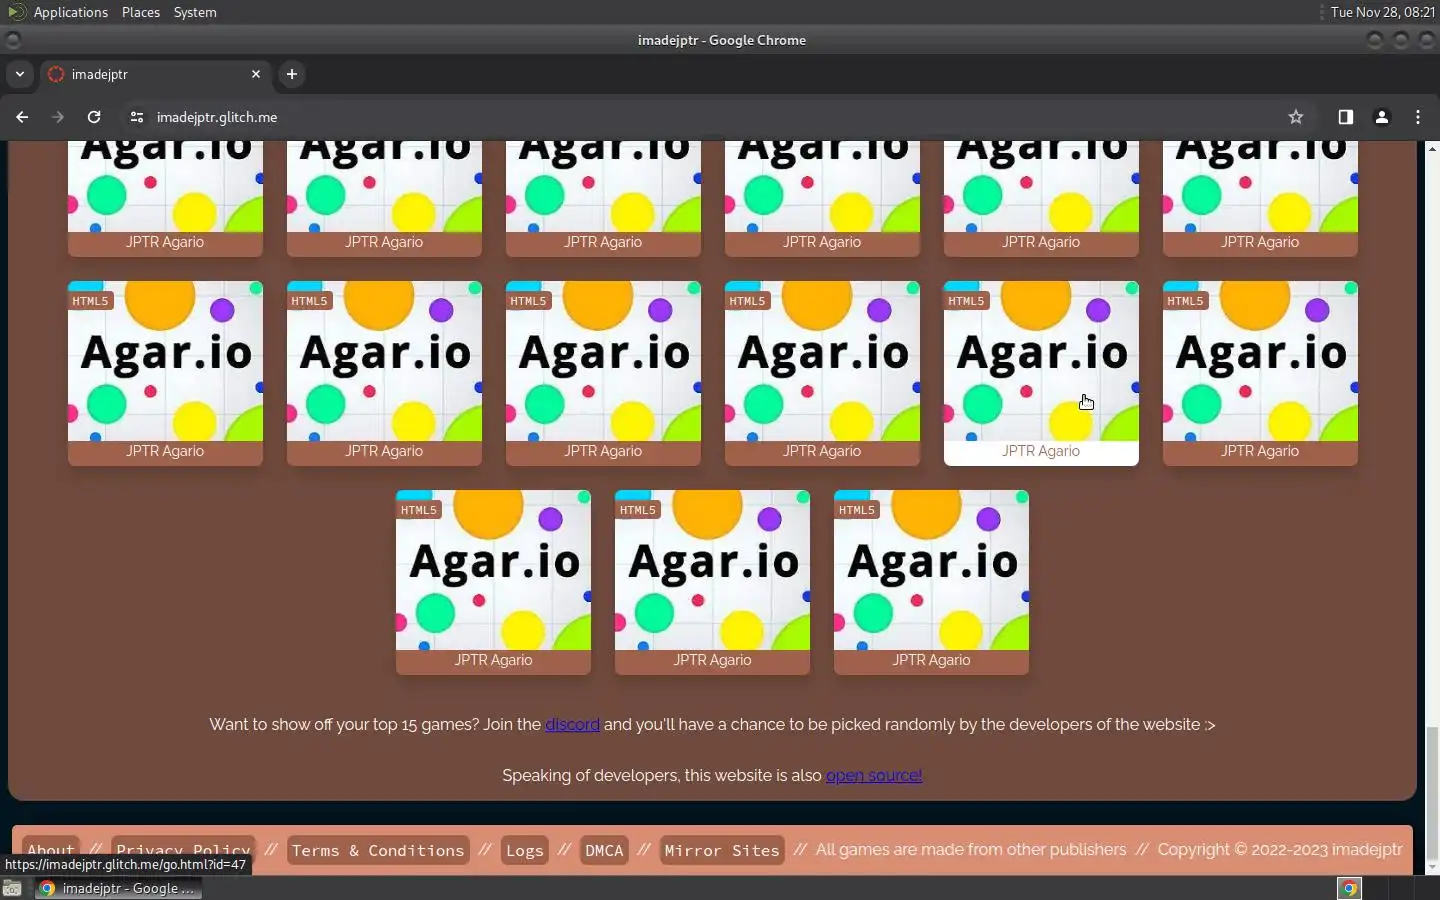Click the Chrome icon in system tray

pos(1349,888)
